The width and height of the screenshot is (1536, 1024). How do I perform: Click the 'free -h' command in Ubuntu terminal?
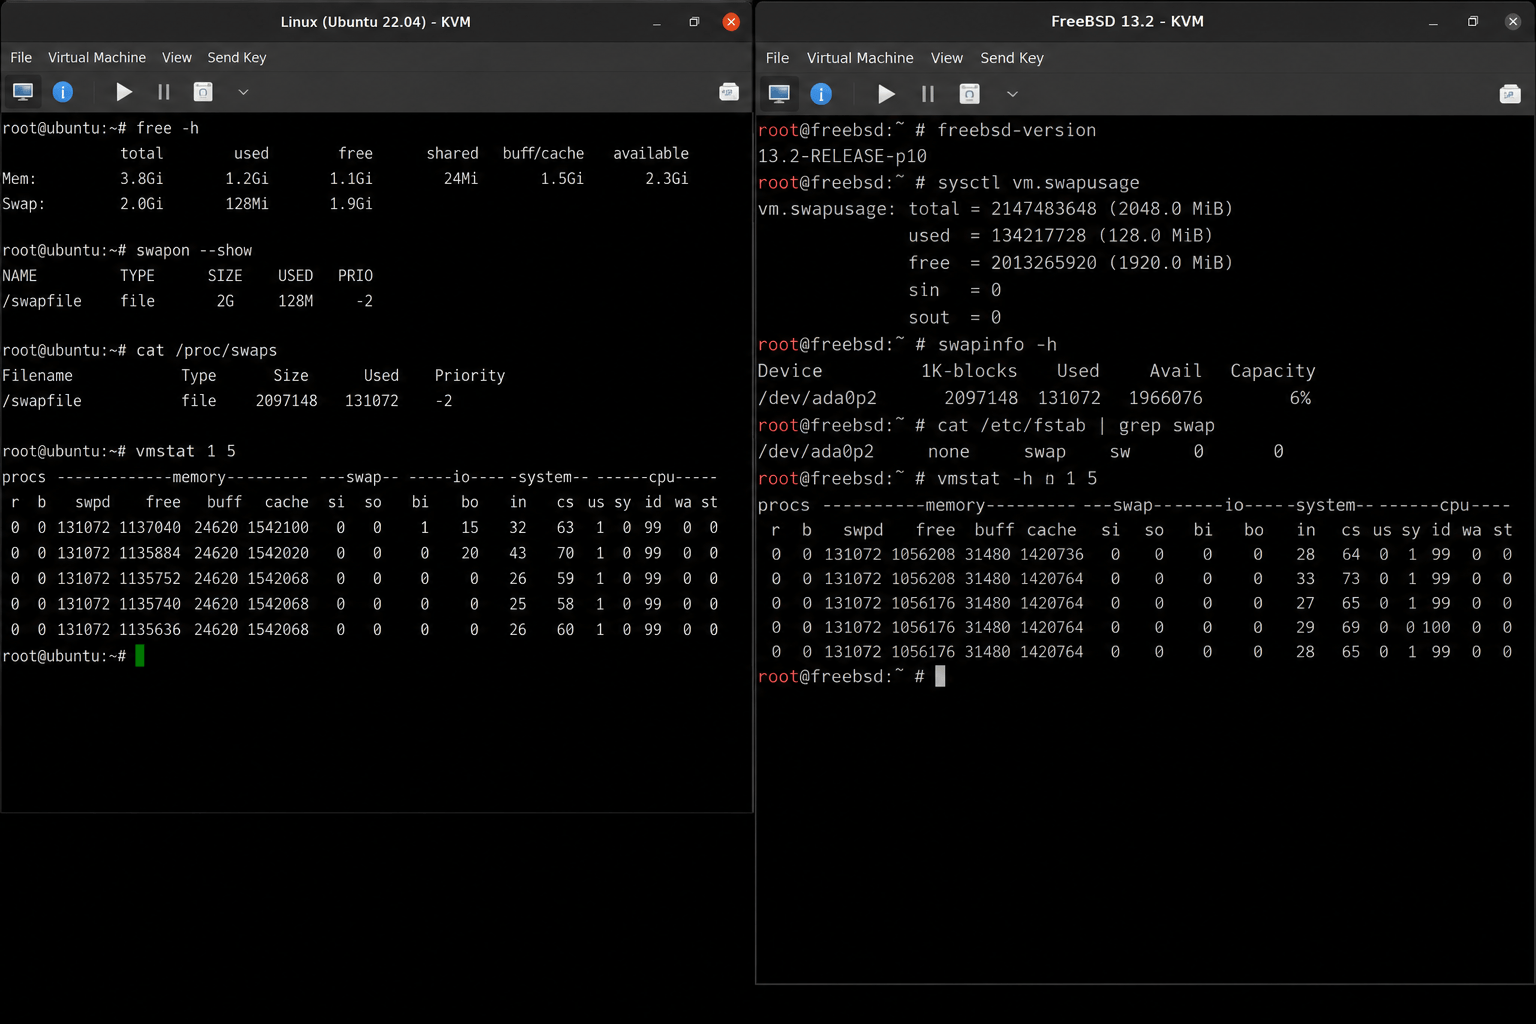pos(167,128)
